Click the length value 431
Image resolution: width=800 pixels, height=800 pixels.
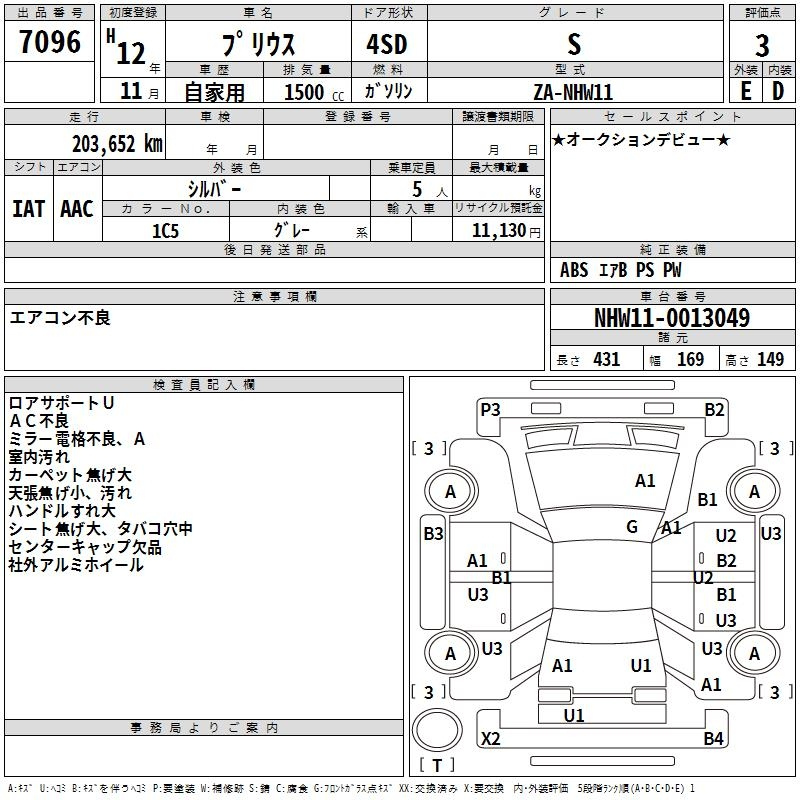pyautogui.click(x=607, y=360)
